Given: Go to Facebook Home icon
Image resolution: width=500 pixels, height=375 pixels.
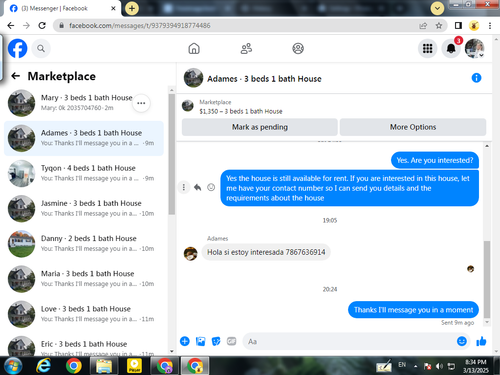Looking at the screenshot, I should click(x=194, y=49).
